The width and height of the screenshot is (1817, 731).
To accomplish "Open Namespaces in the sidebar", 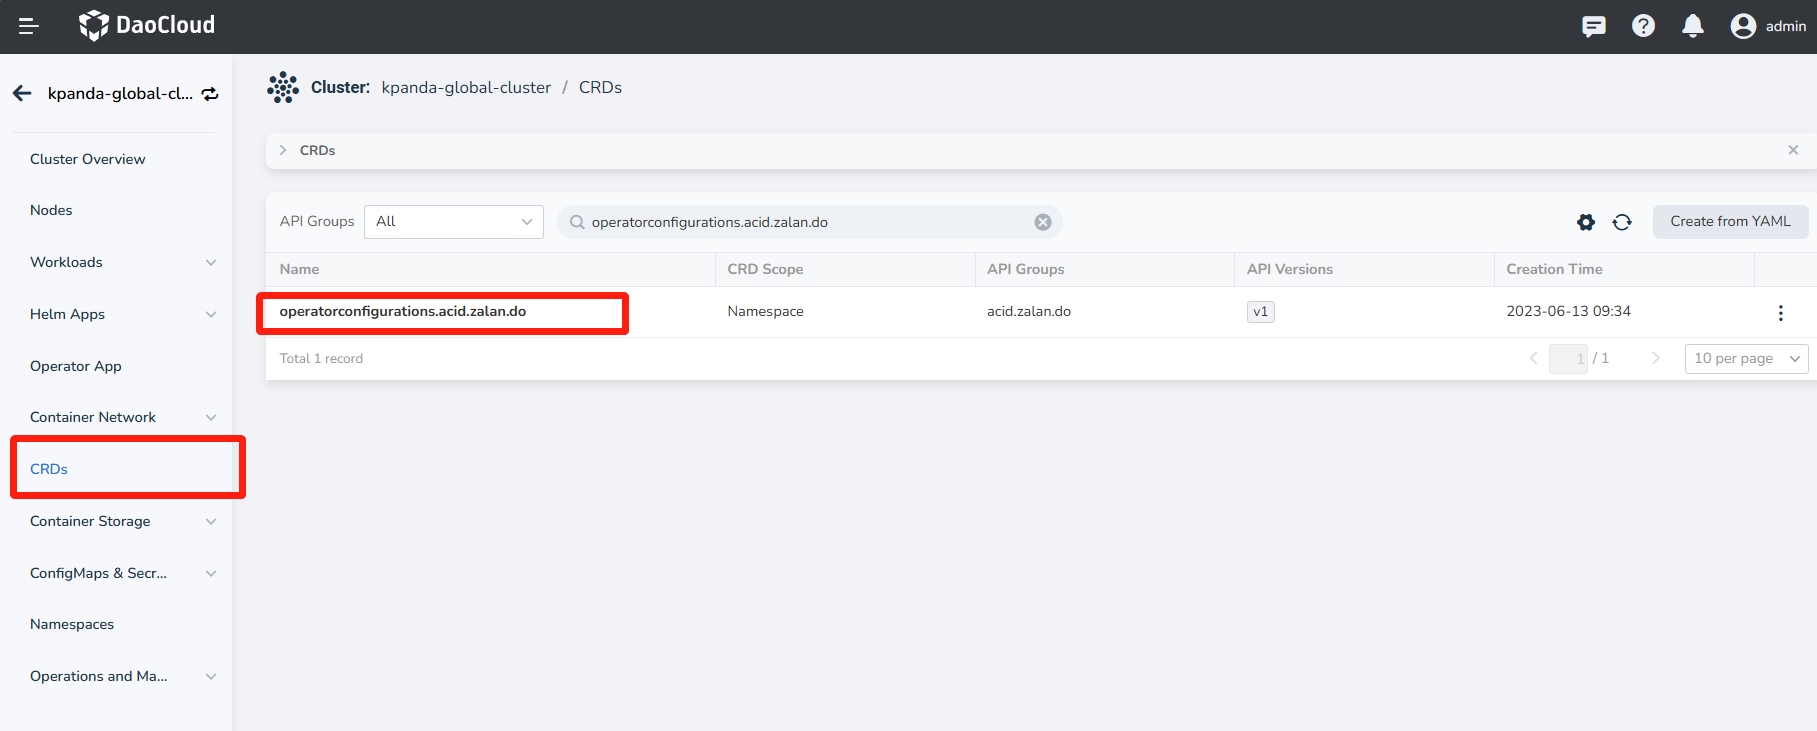I will coord(72,624).
